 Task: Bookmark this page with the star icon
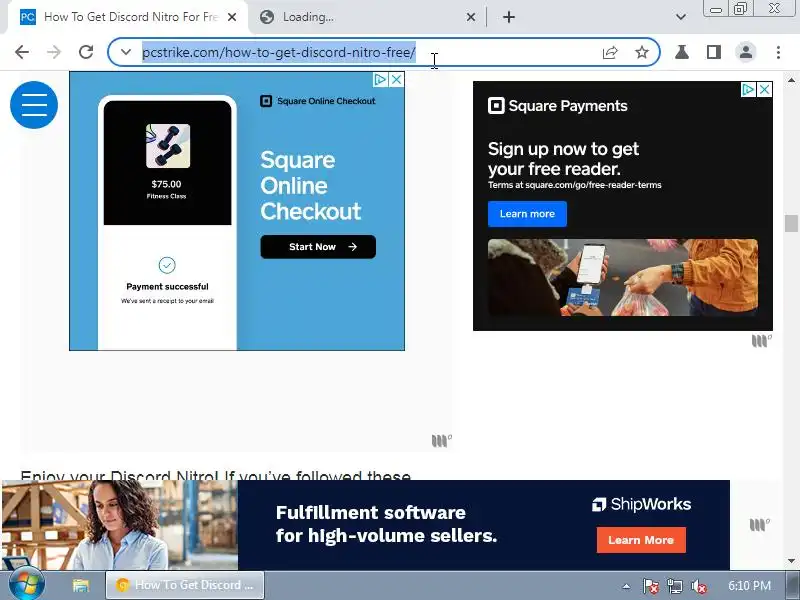(x=642, y=52)
